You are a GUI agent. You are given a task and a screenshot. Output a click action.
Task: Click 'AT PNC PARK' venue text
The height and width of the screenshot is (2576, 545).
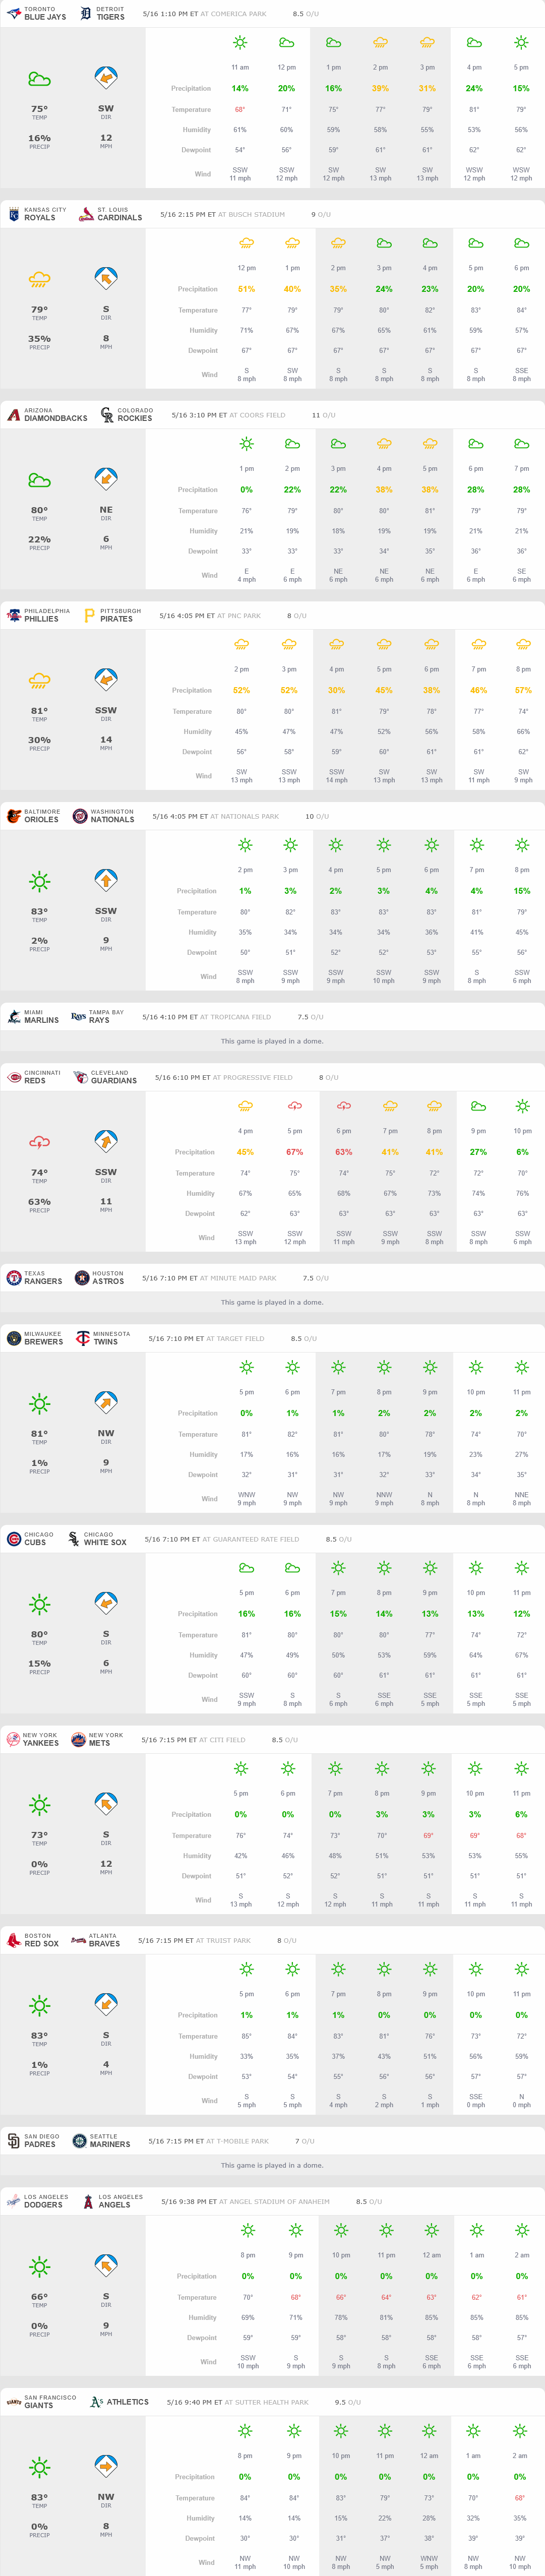click(x=238, y=615)
